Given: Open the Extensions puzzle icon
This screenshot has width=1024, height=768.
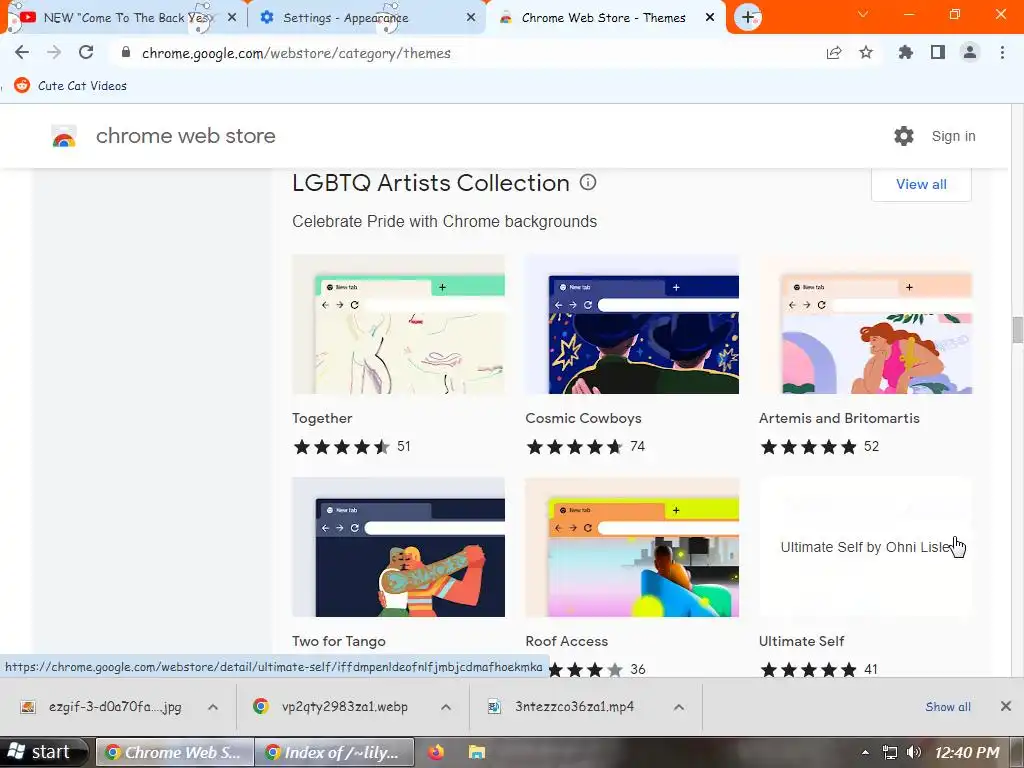Looking at the screenshot, I should point(905,52).
